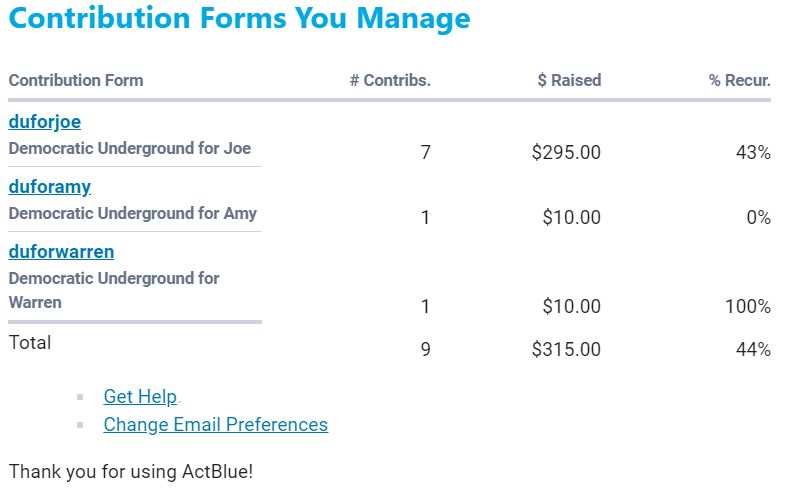Open the duforwarren contribution form link
785x499 pixels.
61,251
